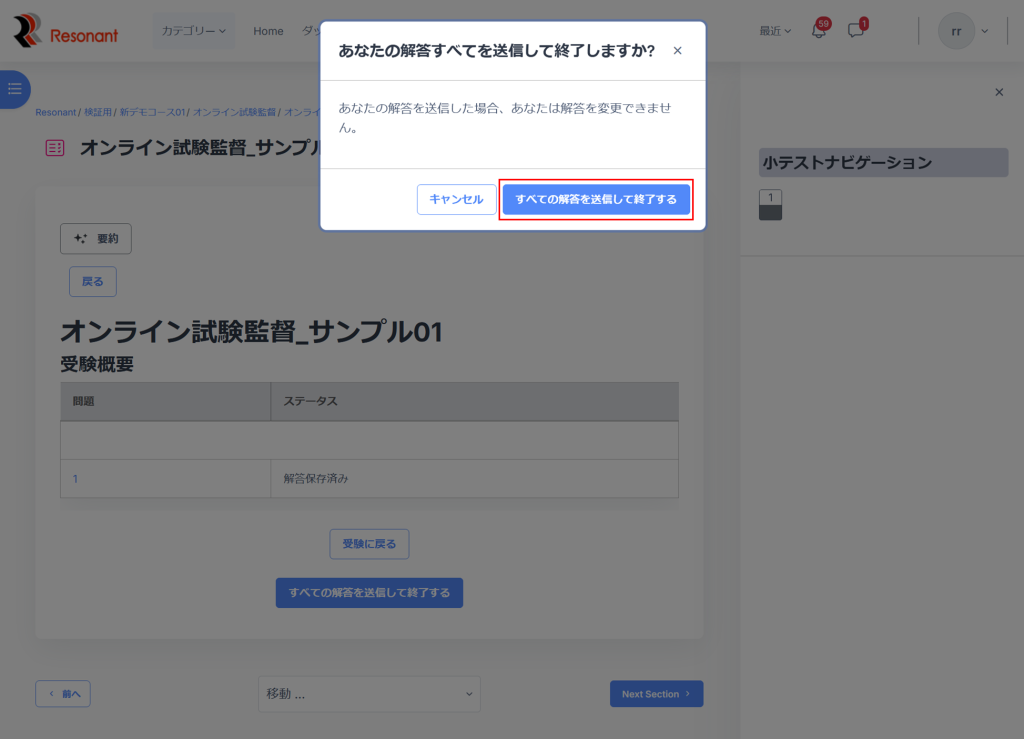This screenshot has height=739, width=1024.
Task: Click the Resonant logo
Action: pyautogui.click(x=66, y=31)
